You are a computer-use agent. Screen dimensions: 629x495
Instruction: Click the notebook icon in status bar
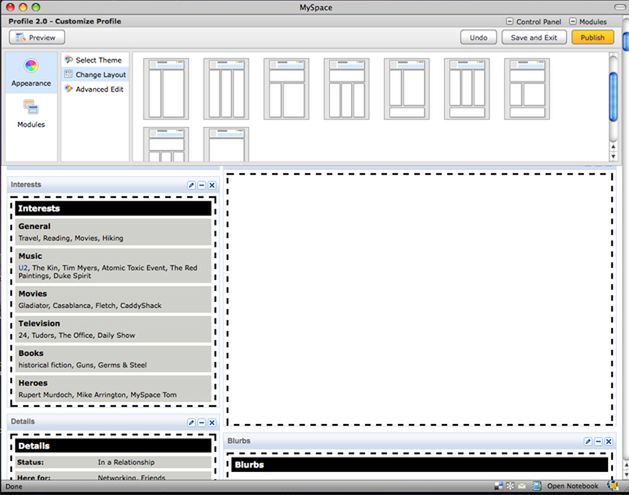537,486
